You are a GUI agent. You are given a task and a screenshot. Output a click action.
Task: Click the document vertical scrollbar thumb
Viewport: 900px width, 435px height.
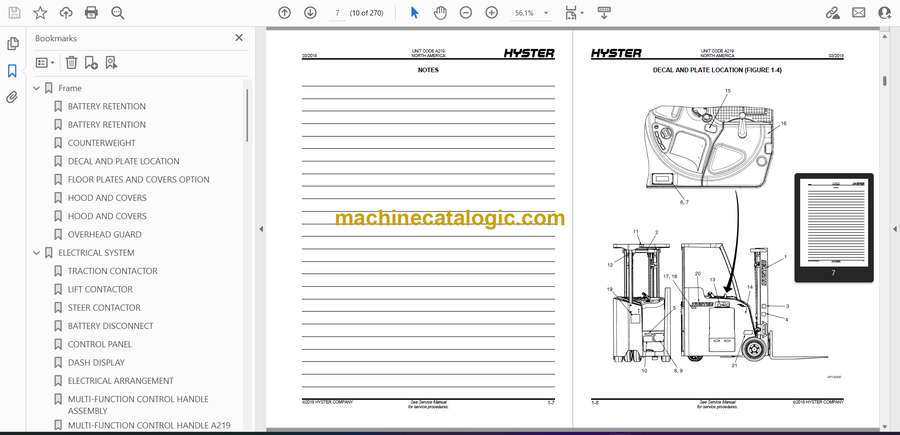885,80
